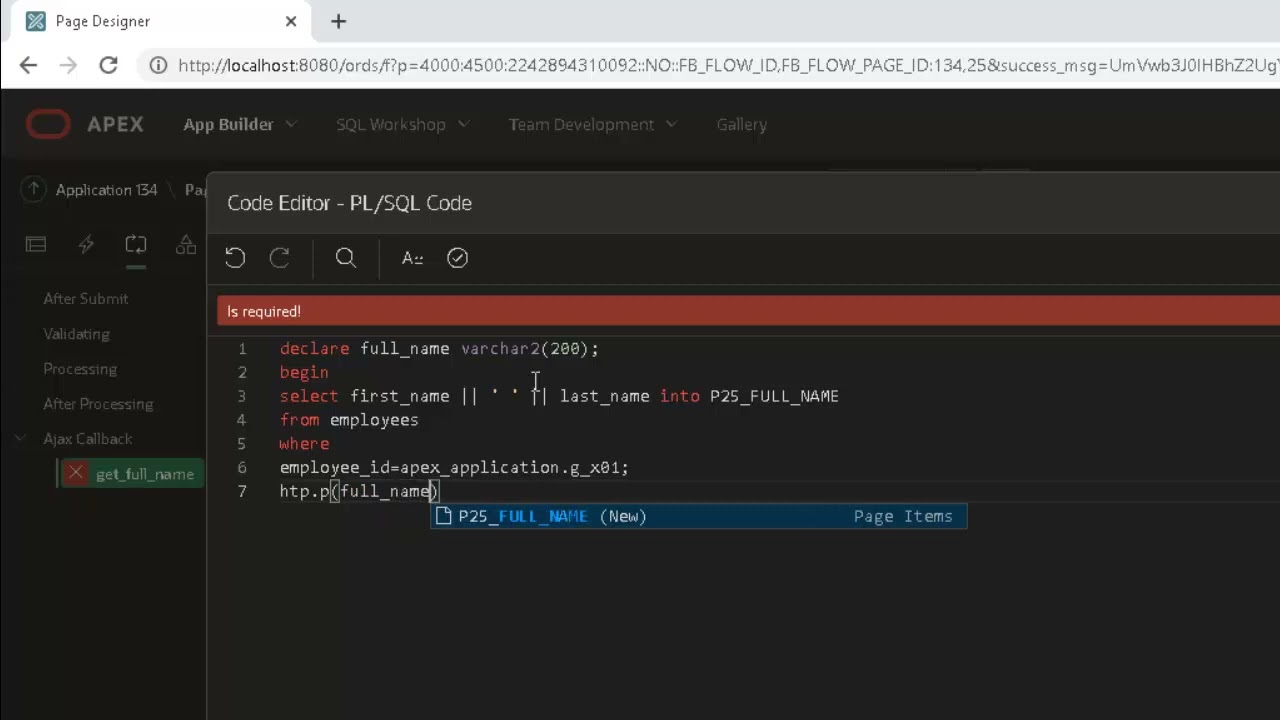Click the Redo icon in code editor

pyautogui.click(x=280, y=258)
